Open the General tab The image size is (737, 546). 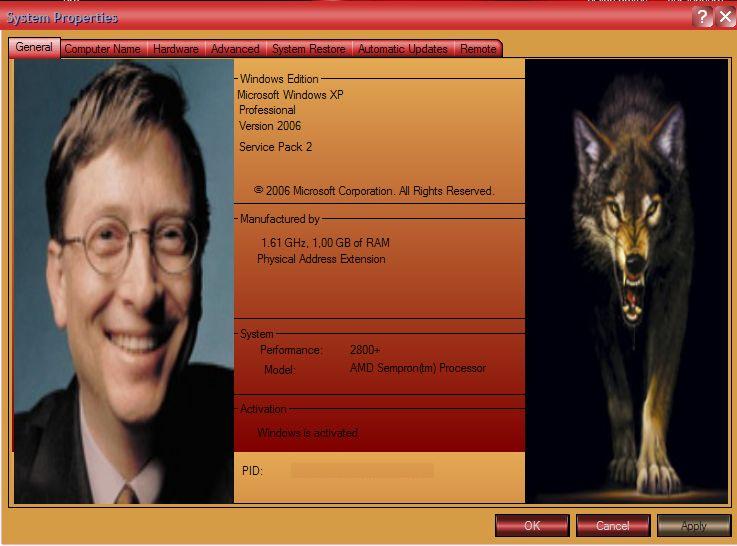point(34,48)
